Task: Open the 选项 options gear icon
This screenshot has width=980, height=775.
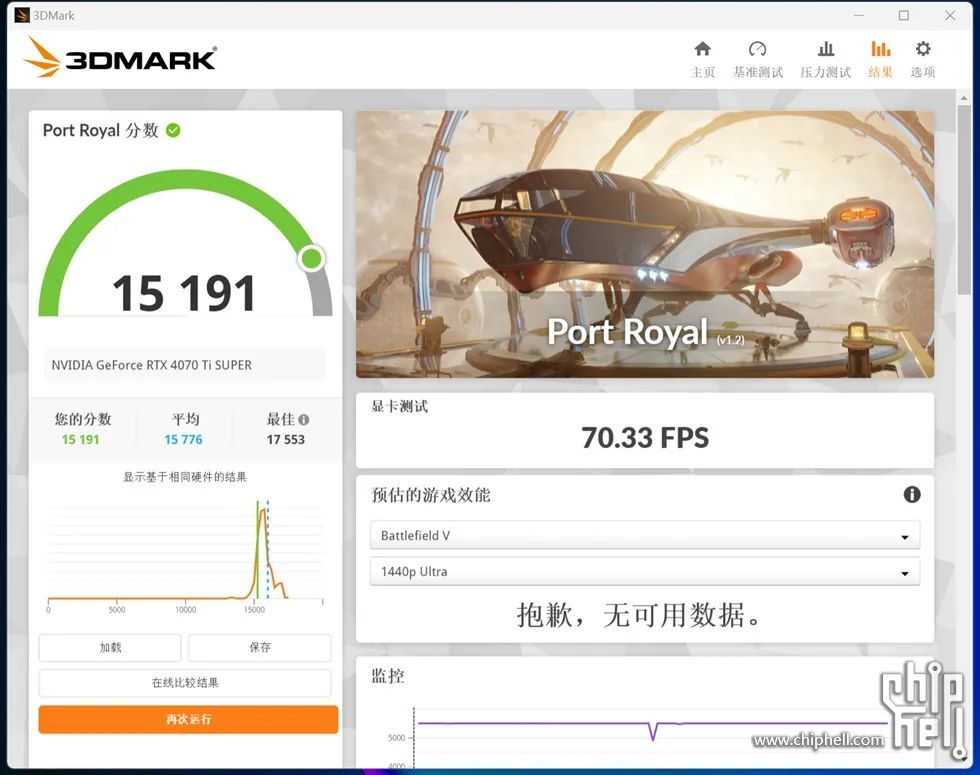Action: click(x=922, y=49)
